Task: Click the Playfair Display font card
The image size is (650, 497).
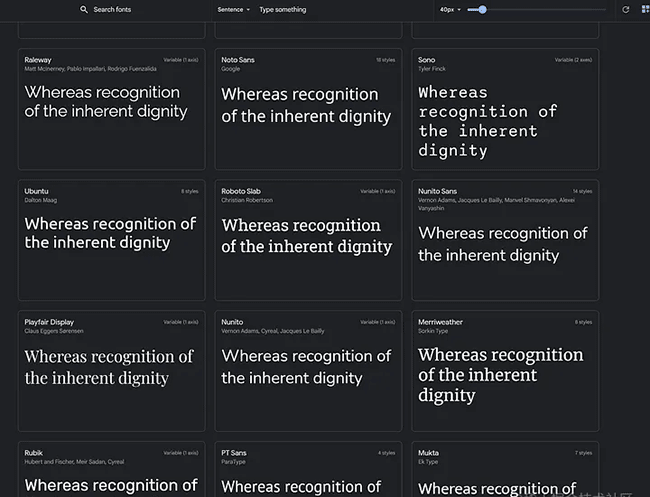Action: [111, 371]
